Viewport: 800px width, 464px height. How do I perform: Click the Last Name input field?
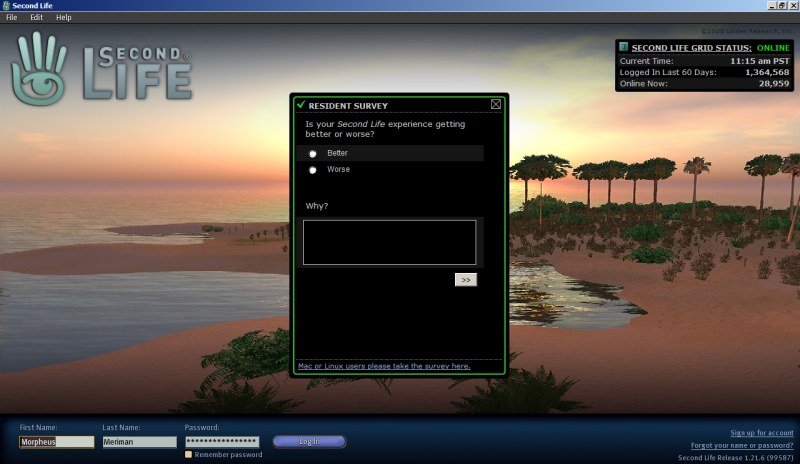pyautogui.click(x=139, y=442)
